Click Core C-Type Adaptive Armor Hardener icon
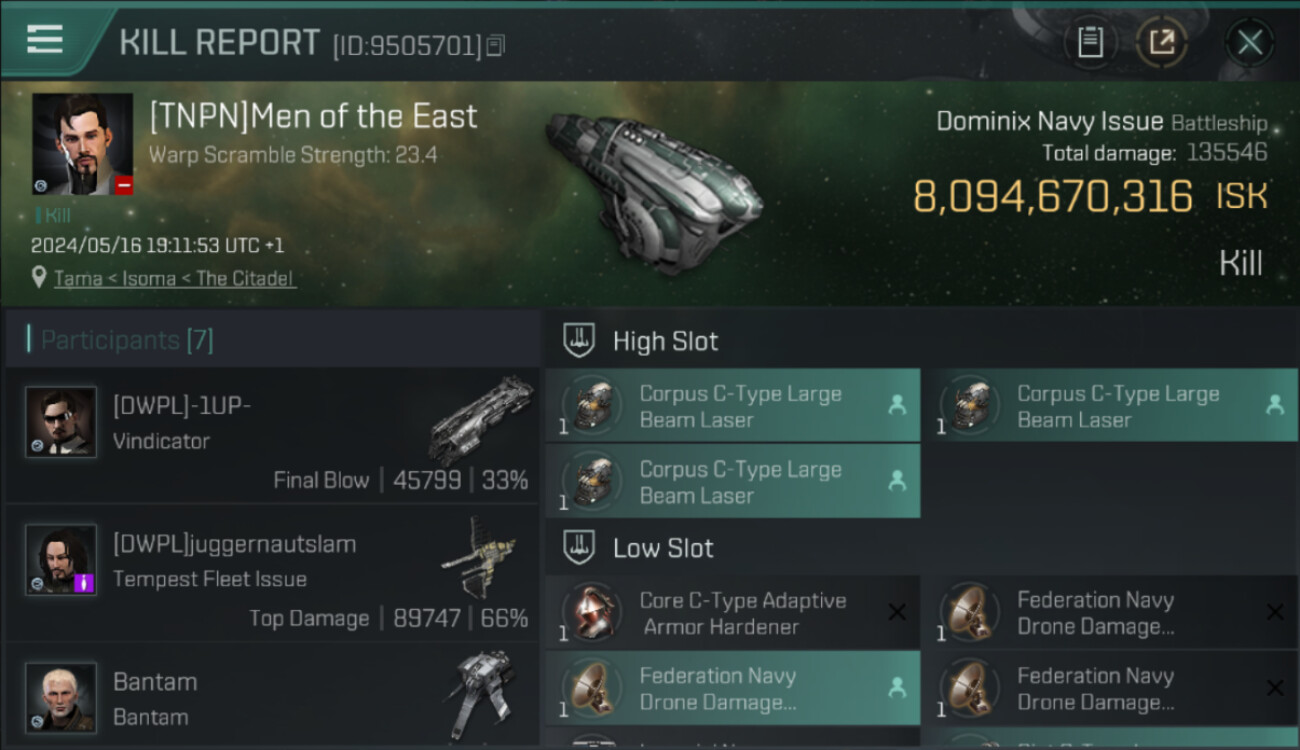 [593, 612]
